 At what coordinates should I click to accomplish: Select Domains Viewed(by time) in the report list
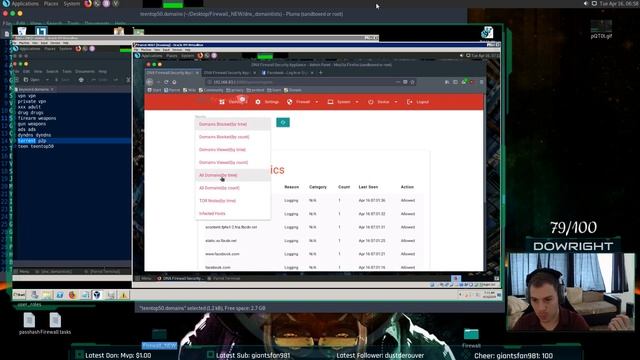point(233,150)
